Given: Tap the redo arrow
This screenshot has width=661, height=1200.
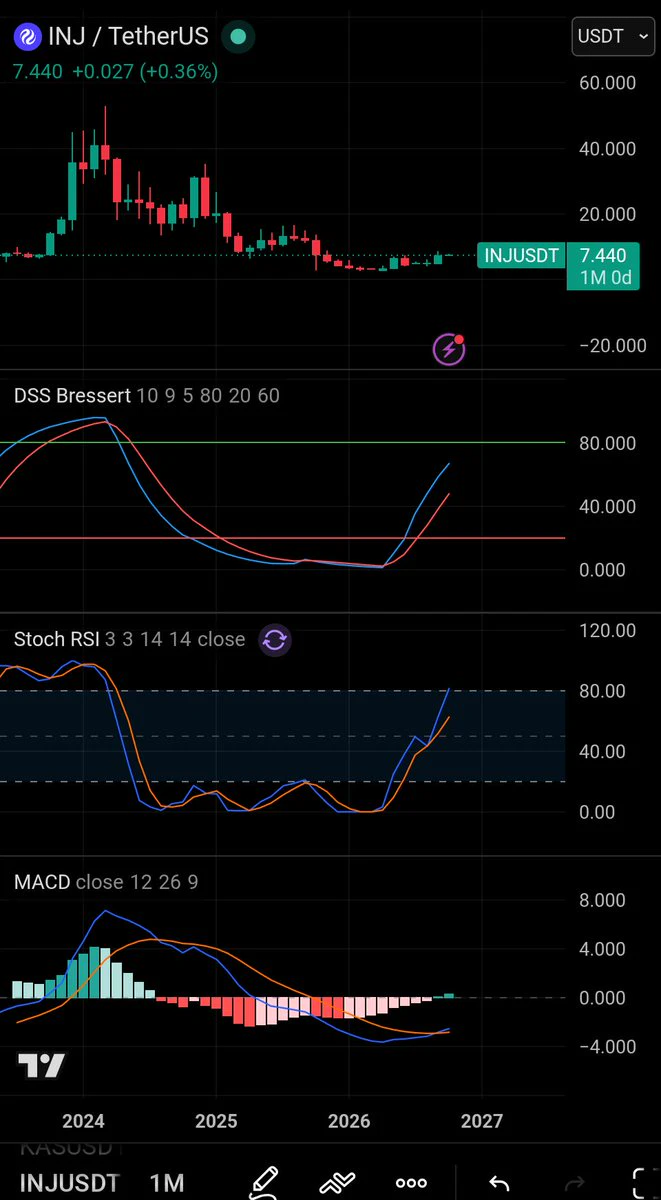Looking at the screenshot, I should (x=574, y=1183).
